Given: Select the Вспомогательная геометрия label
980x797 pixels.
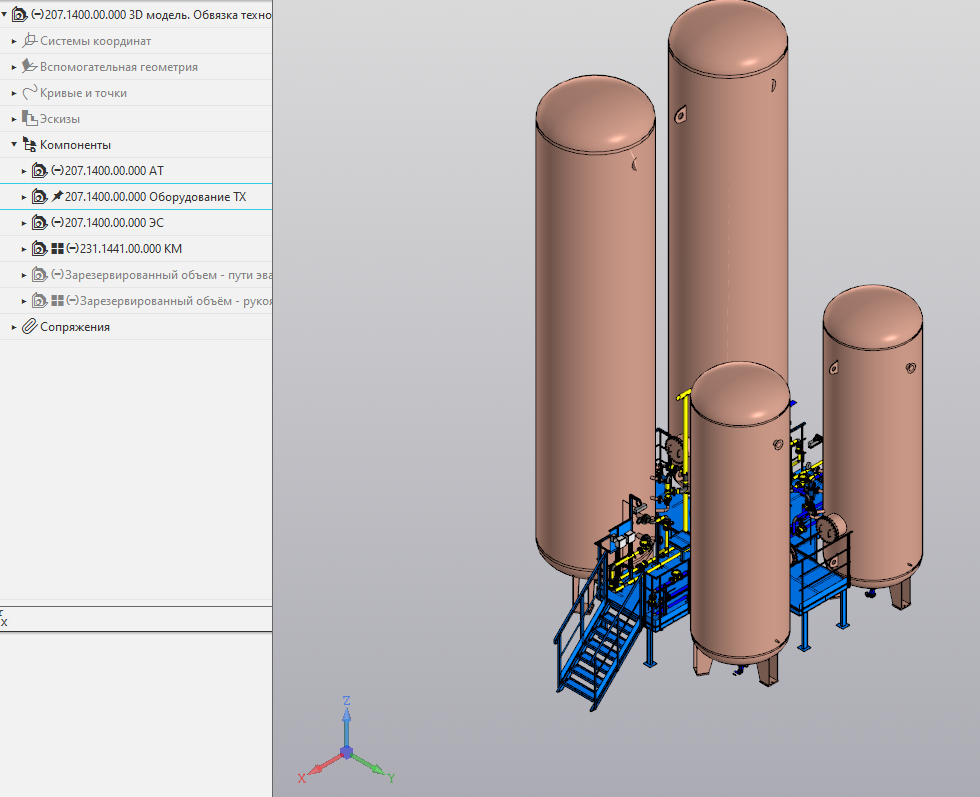Looking at the screenshot, I should click(118, 67).
